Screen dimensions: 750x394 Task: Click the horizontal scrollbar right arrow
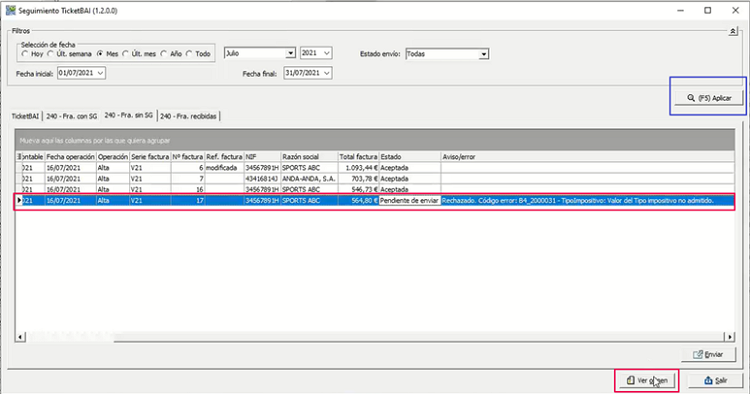[729, 337]
